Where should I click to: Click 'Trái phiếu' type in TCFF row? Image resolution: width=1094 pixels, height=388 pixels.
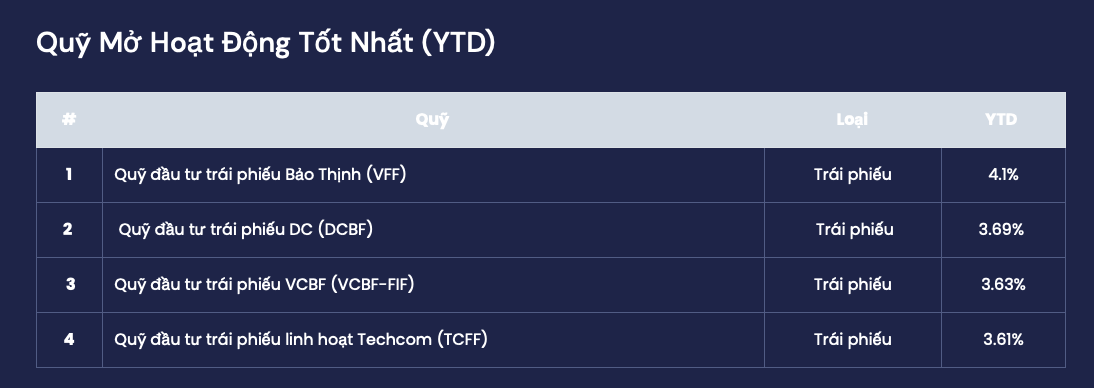[853, 340]
